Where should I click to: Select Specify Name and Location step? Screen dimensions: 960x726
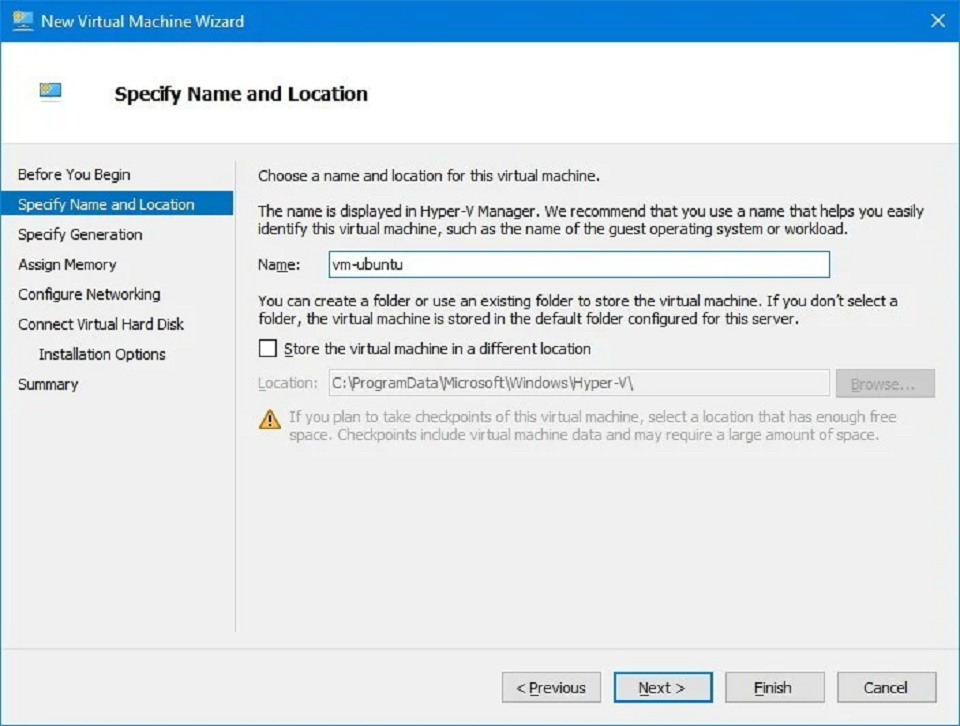tap(117, 204)
